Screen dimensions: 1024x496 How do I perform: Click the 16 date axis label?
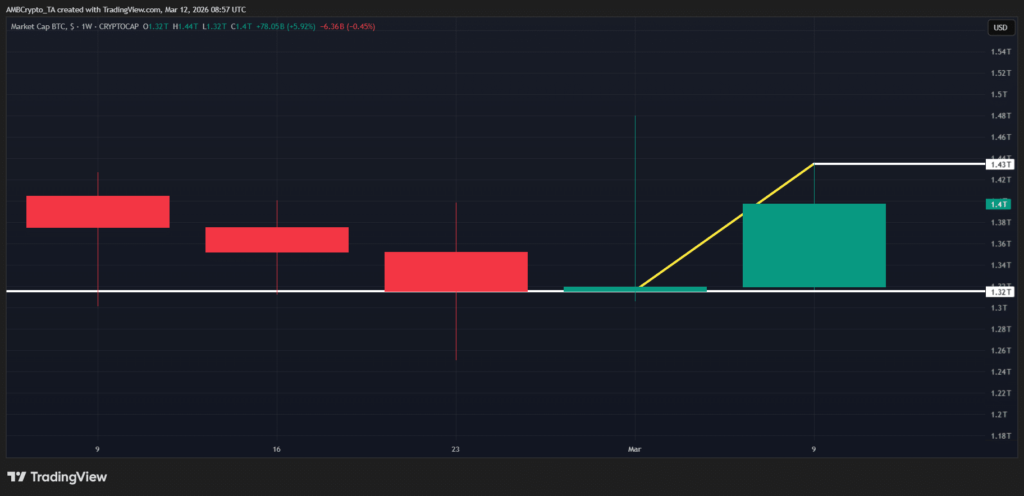point(277,449)
